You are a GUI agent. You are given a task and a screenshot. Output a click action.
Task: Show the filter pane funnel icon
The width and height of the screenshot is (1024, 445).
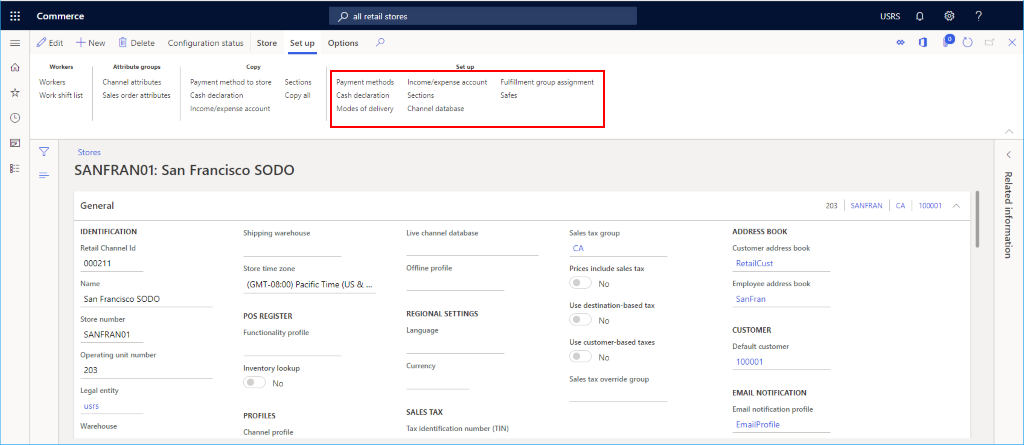(44, 151)
